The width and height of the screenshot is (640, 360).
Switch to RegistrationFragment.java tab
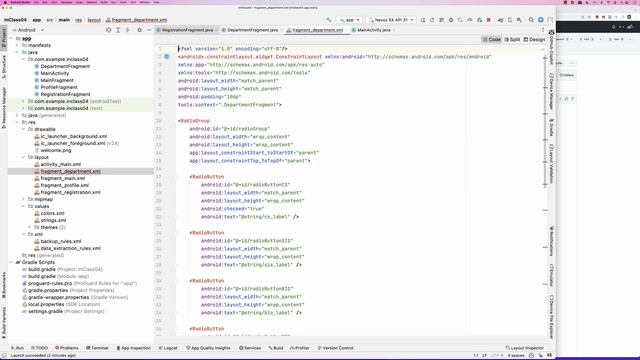(187, 30)
